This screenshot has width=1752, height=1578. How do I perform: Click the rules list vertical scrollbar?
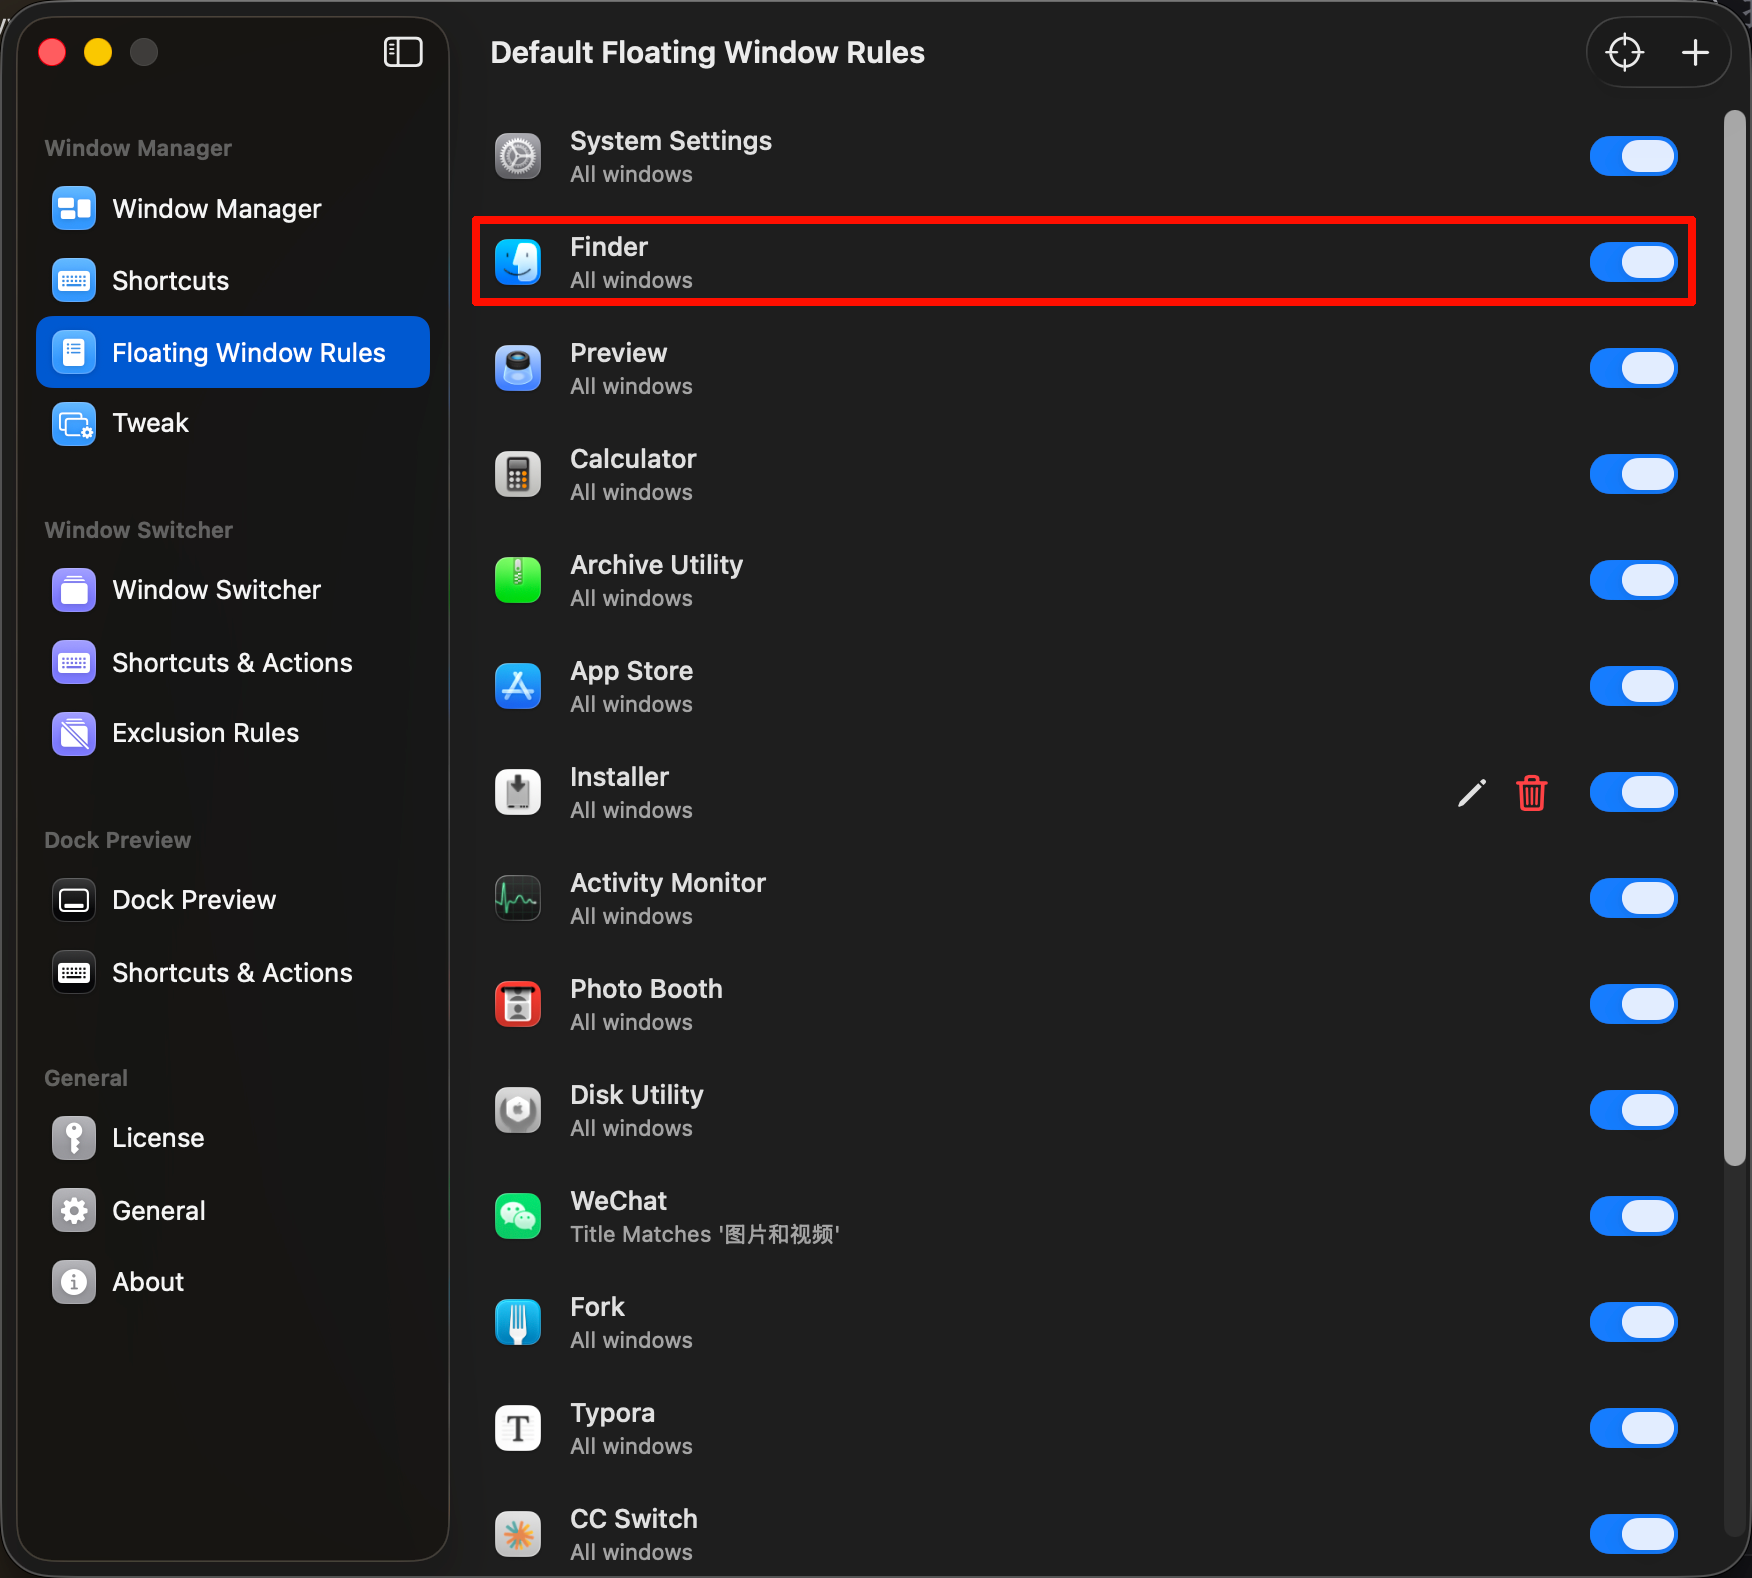[1734, 638]
